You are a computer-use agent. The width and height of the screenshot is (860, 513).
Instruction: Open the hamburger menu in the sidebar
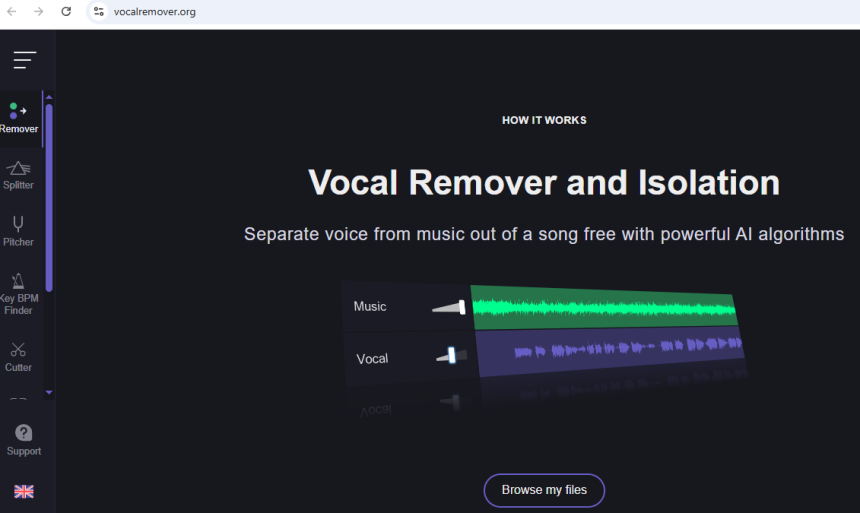tap(24, 60)
